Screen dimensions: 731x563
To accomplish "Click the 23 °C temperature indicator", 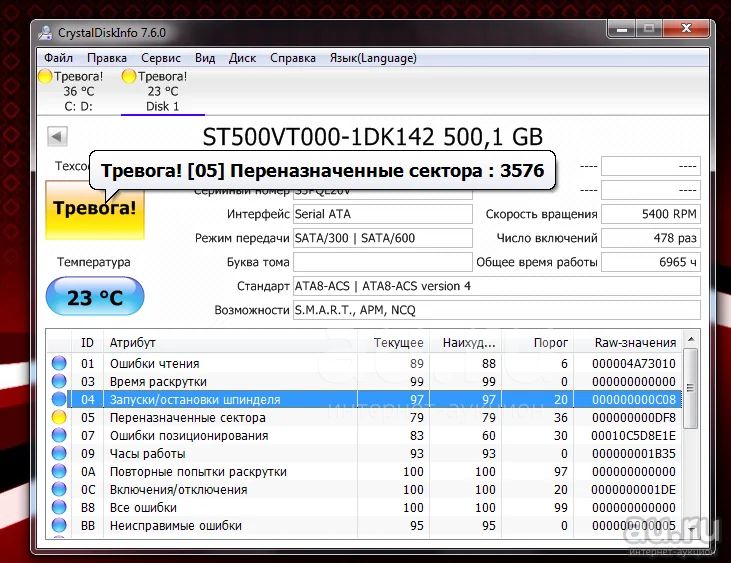I will [x=95, y=296].
